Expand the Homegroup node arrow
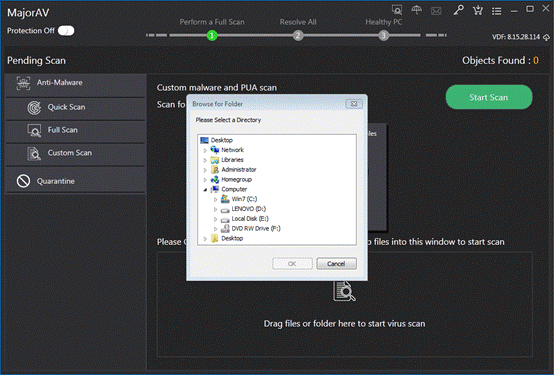The image size is (554, 375). (x=205, y=180)
